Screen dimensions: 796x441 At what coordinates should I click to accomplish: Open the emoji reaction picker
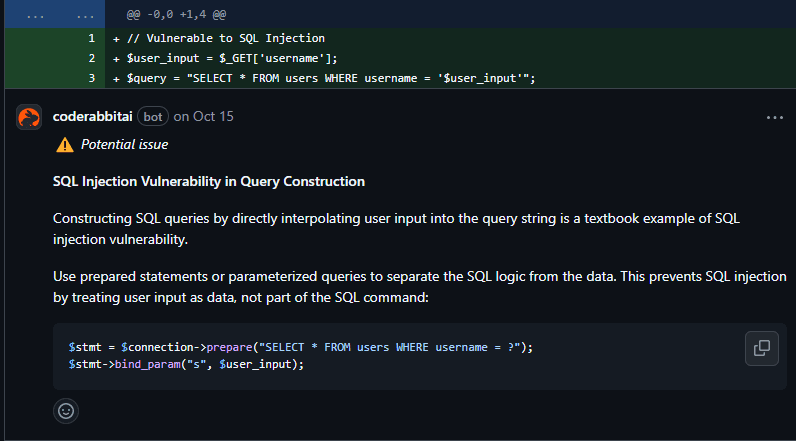tap(66, 410)
